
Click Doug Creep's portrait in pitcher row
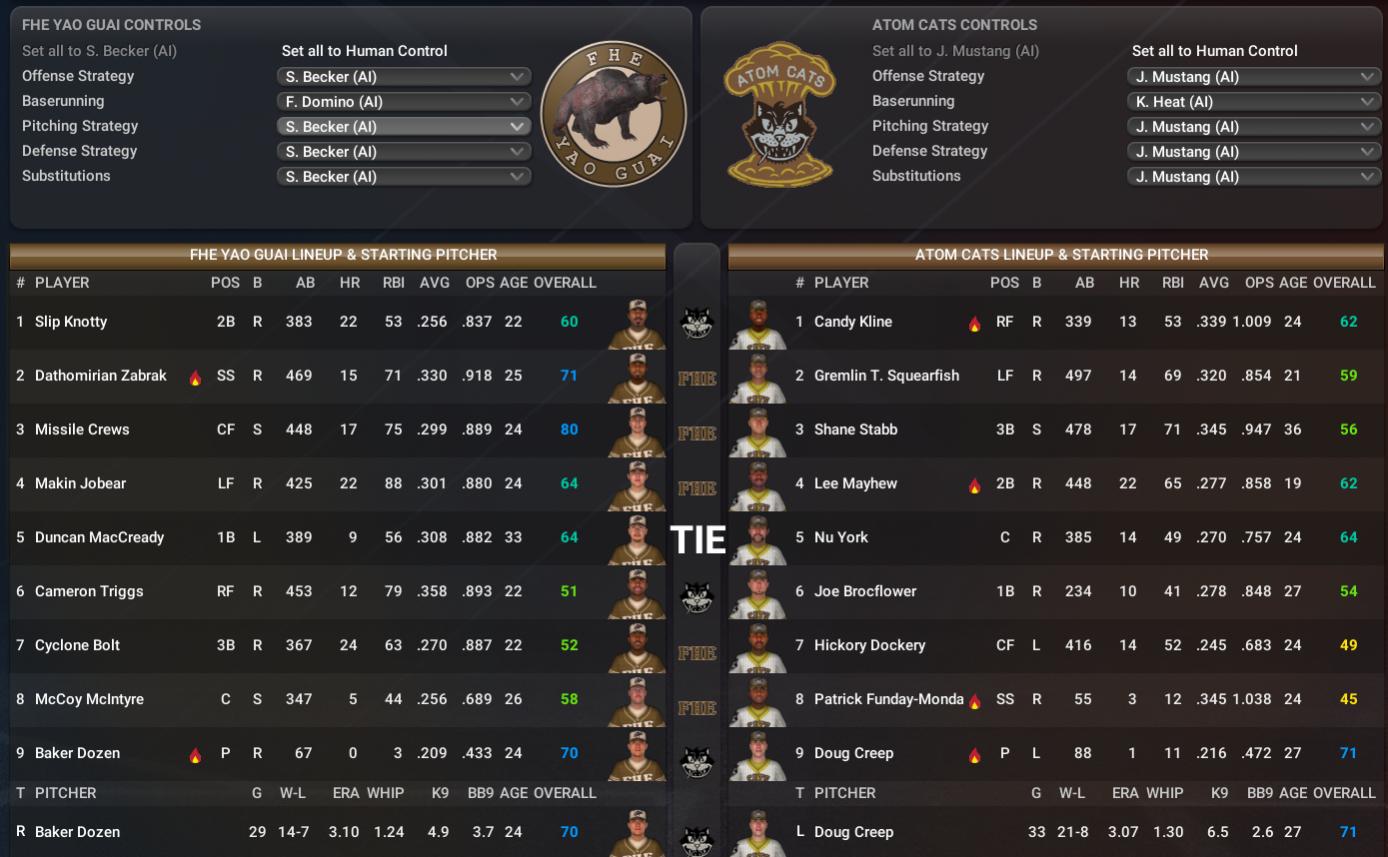(x=758, y=833)
